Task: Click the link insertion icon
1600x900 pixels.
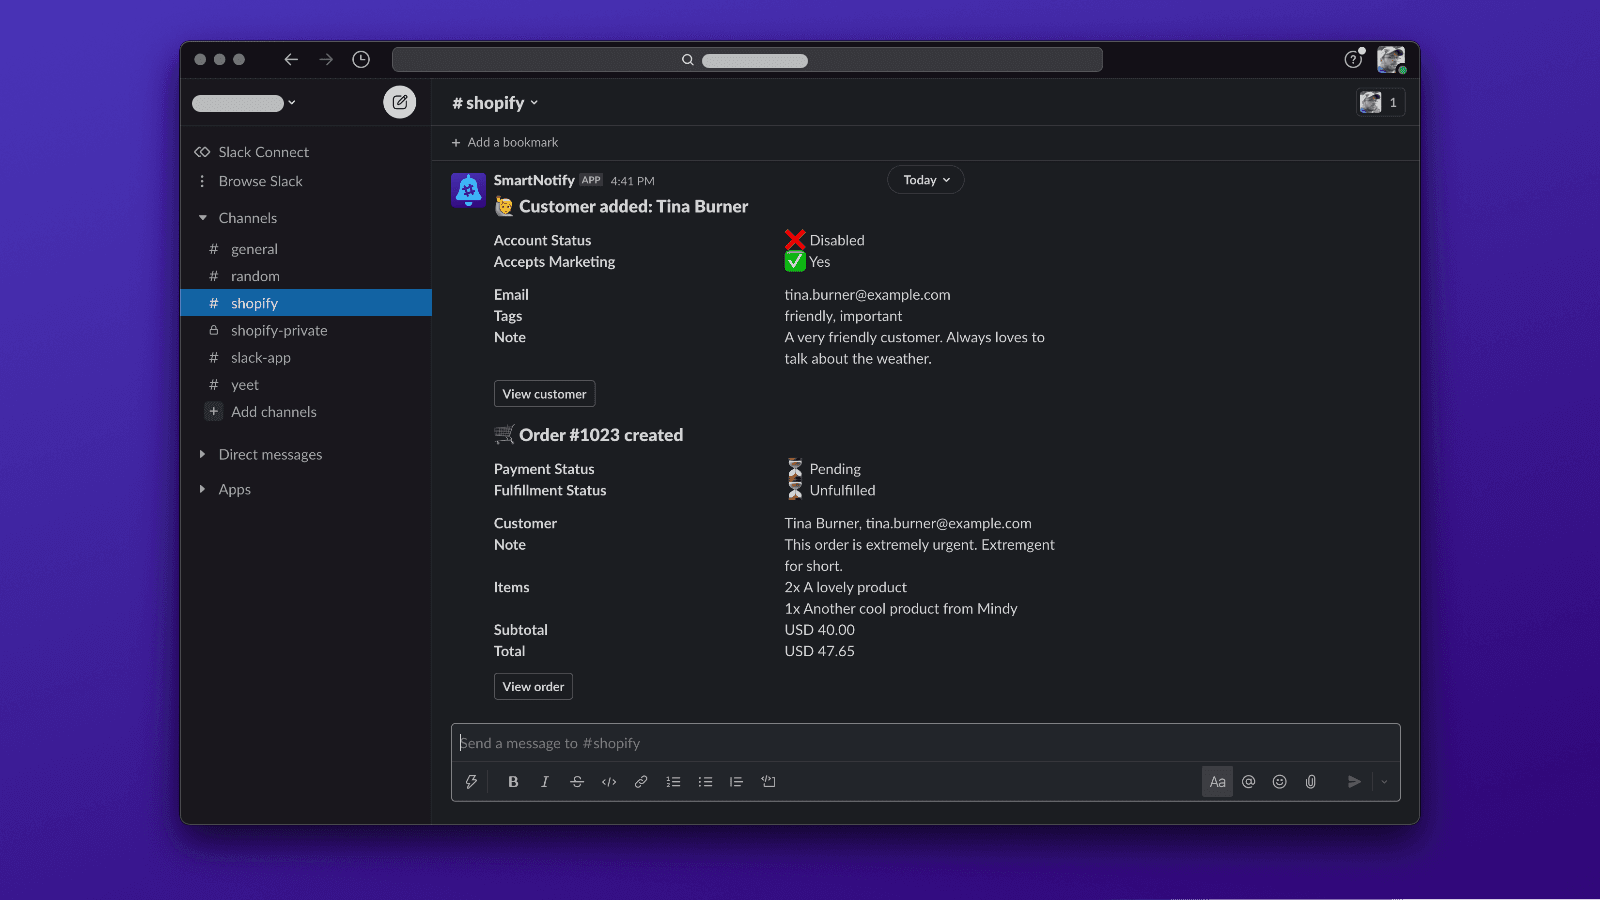Action: [x=641, y=781]
